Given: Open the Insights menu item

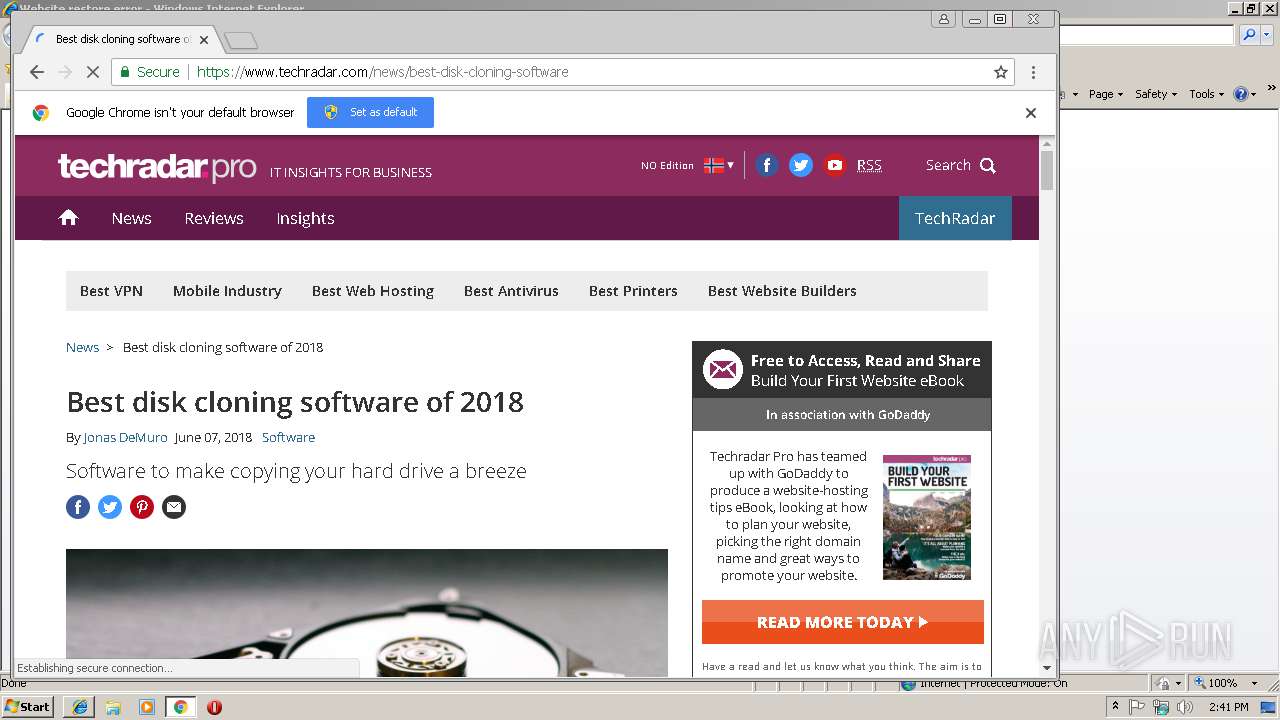Looking at the screenshot, I should click(x=305, y=218).
